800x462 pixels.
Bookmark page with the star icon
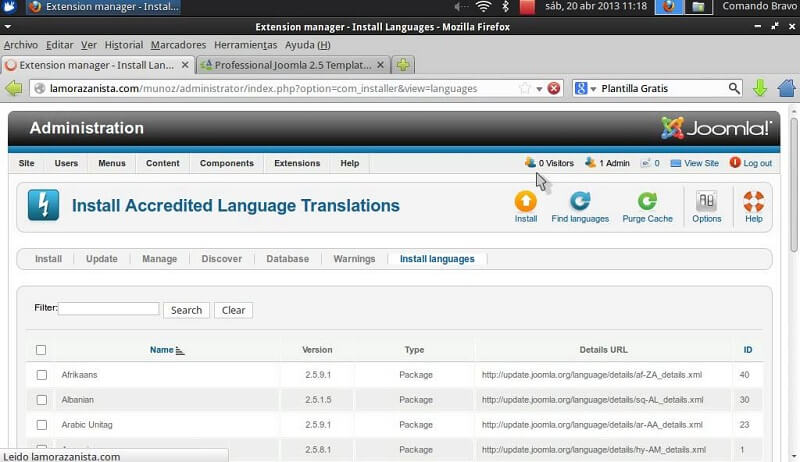[x=524, y=88]
